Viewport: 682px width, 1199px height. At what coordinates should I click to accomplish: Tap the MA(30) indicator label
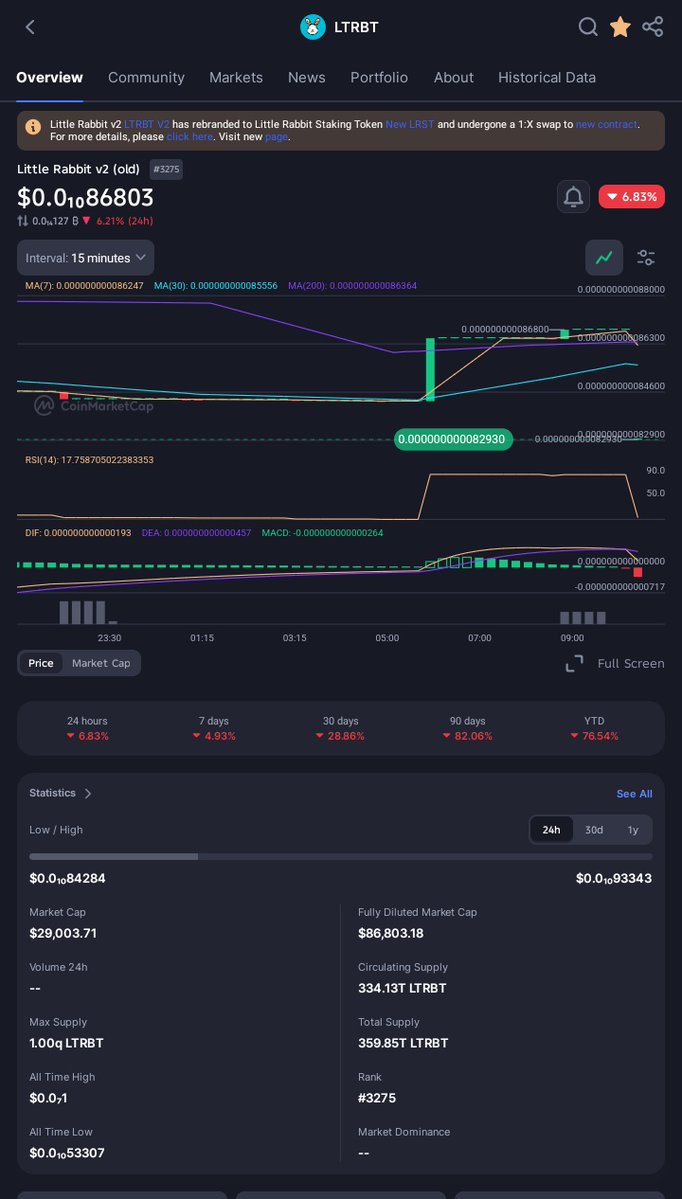pyautogui.click(x=216, y=285)
